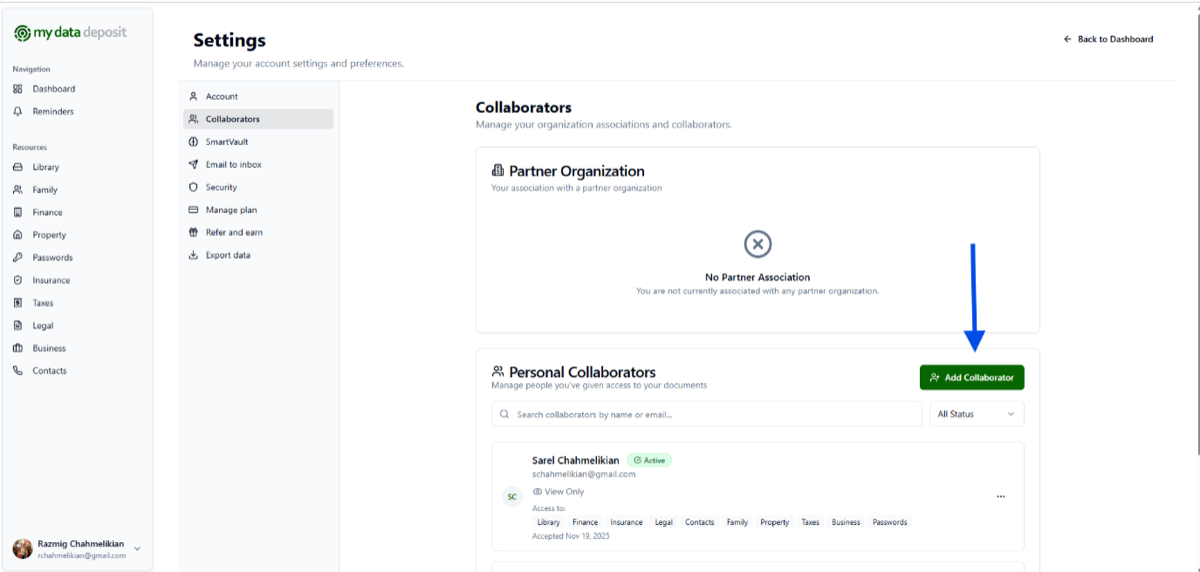Open SmartVault settings section

pos(258,142)
